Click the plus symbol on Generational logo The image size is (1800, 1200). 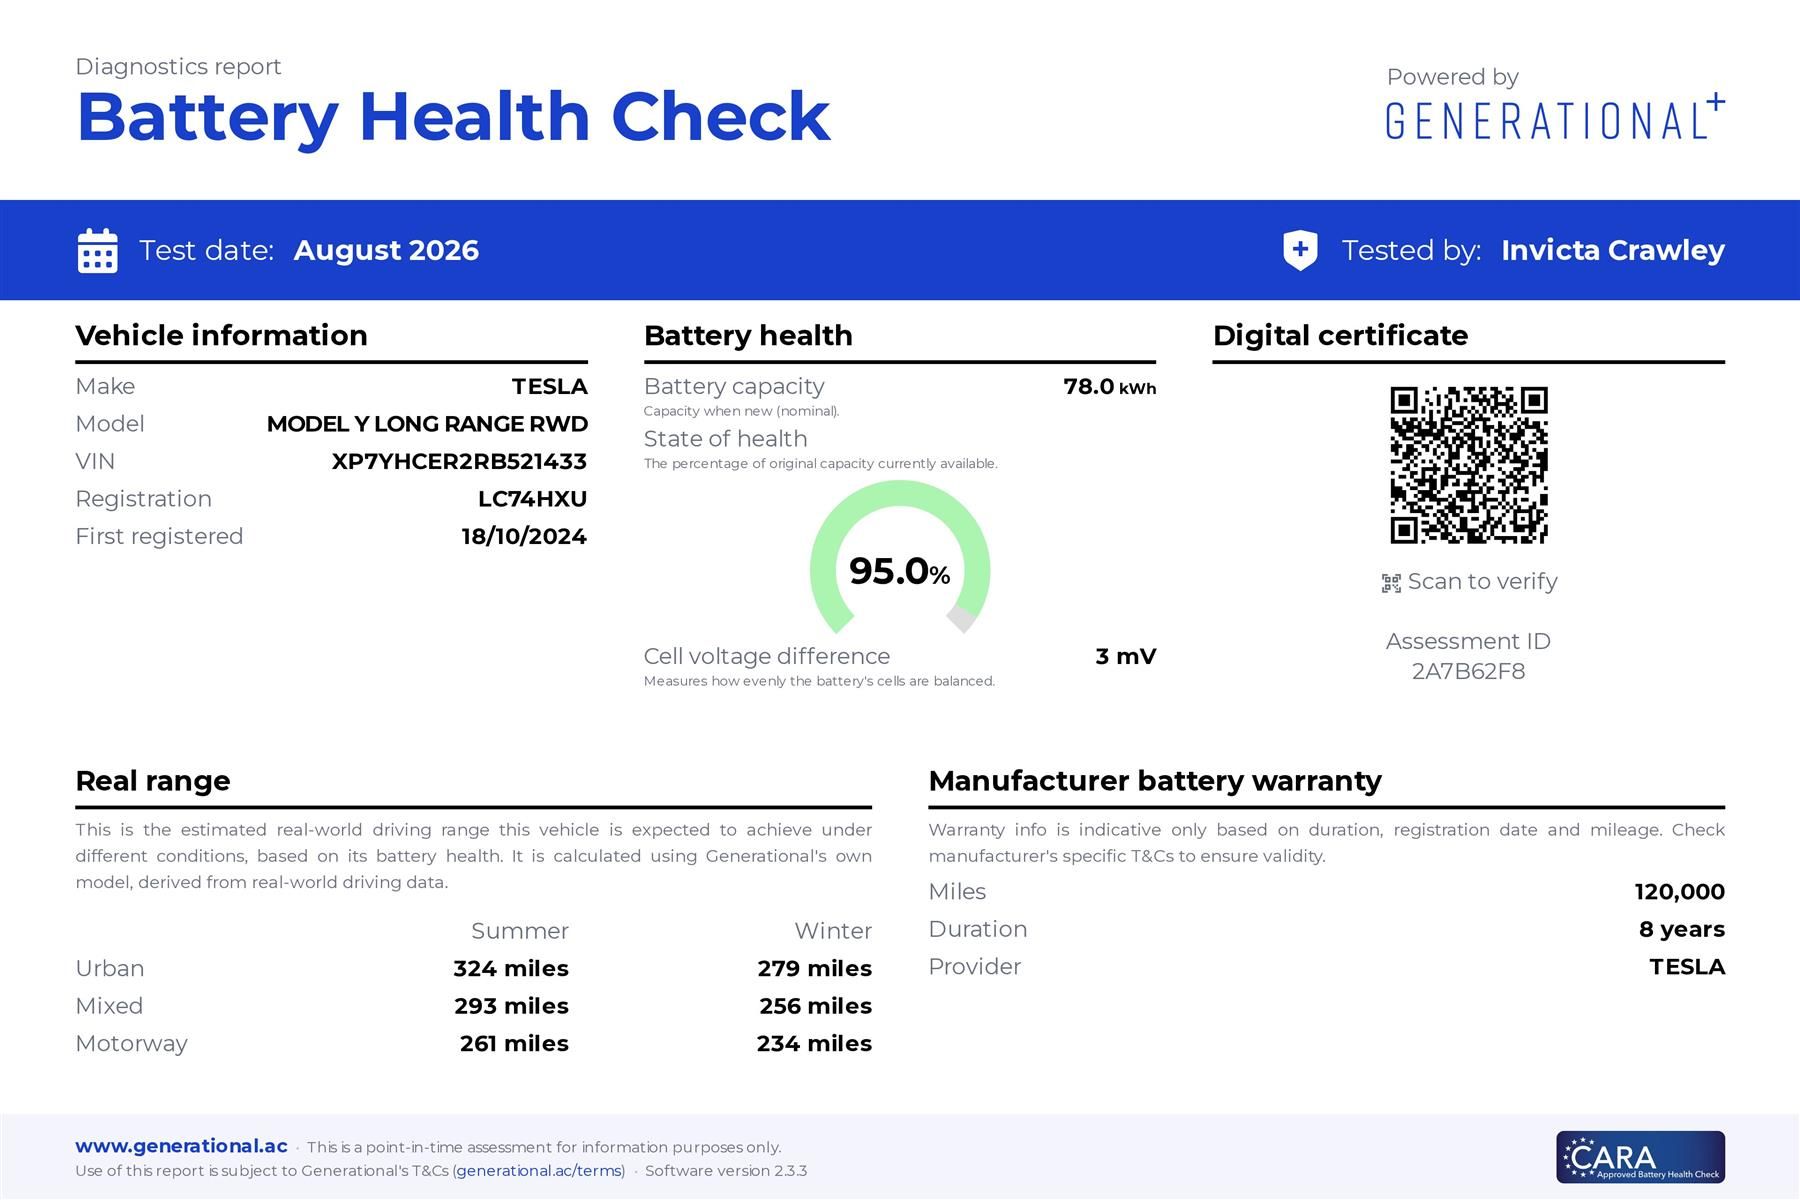pyautogui.click(x=1715, y=101)
